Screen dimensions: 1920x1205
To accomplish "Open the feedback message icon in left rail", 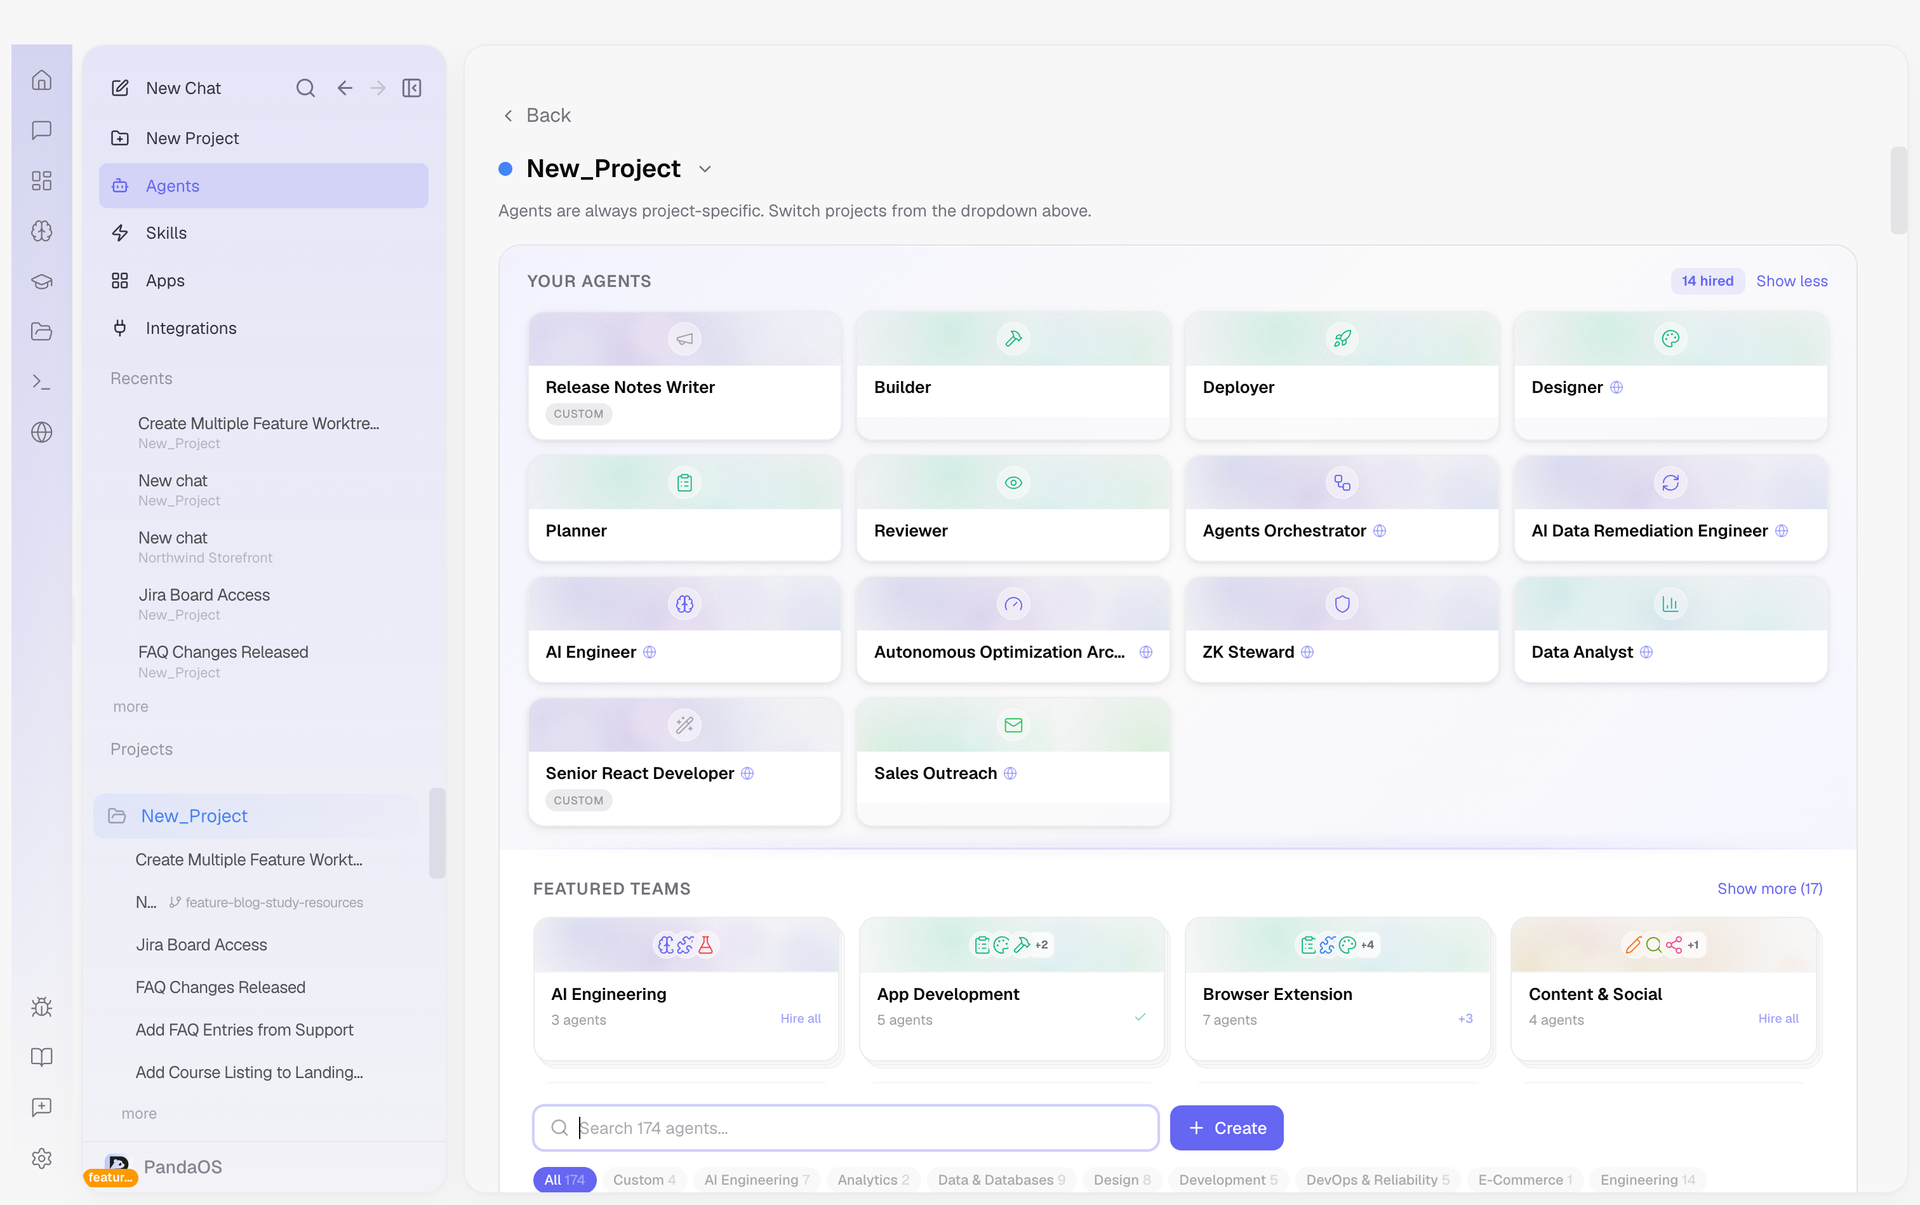I will click(x=41, y=1107).
